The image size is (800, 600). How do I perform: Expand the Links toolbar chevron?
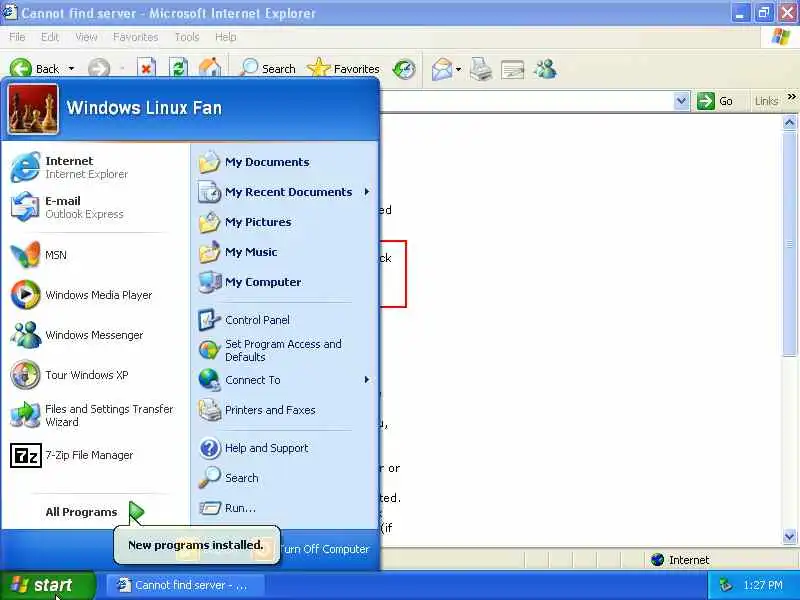[791, 96]
